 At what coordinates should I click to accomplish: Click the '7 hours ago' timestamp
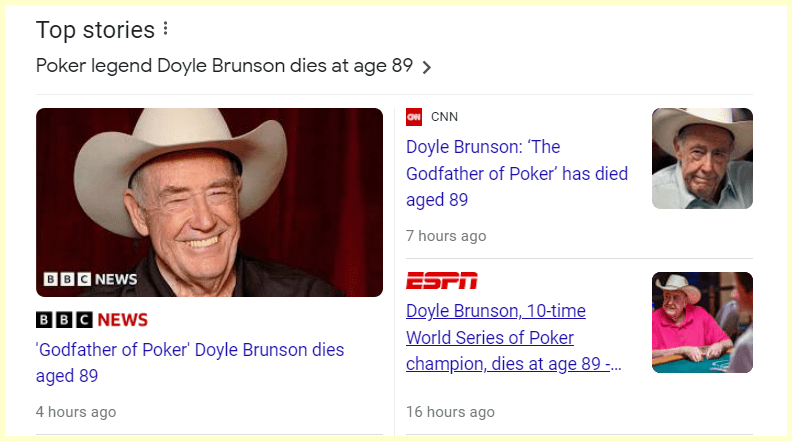tap(446, 236)
